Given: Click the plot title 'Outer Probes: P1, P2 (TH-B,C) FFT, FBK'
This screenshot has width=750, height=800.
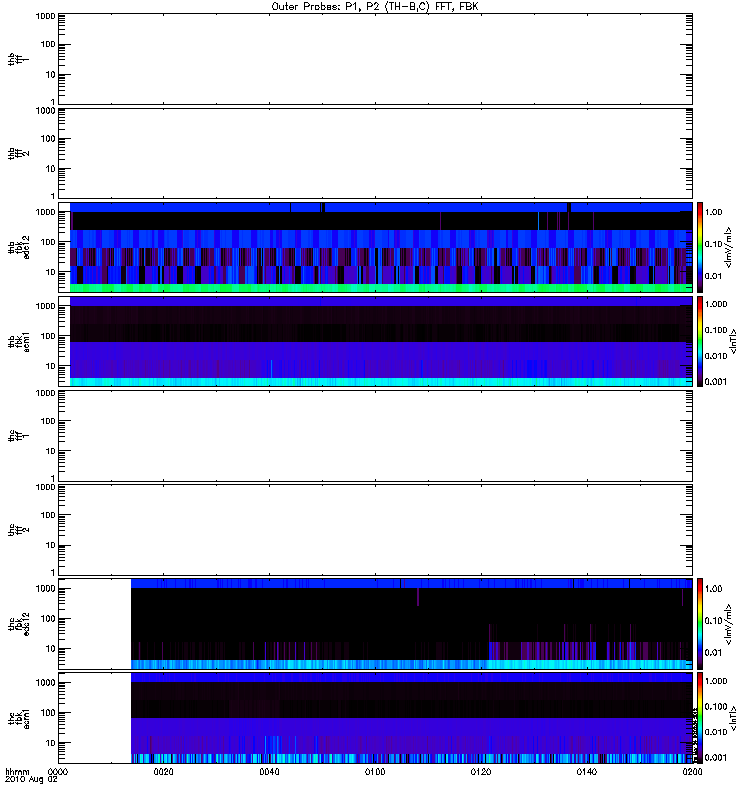Looking at the screenshot, I should [375, 7].
